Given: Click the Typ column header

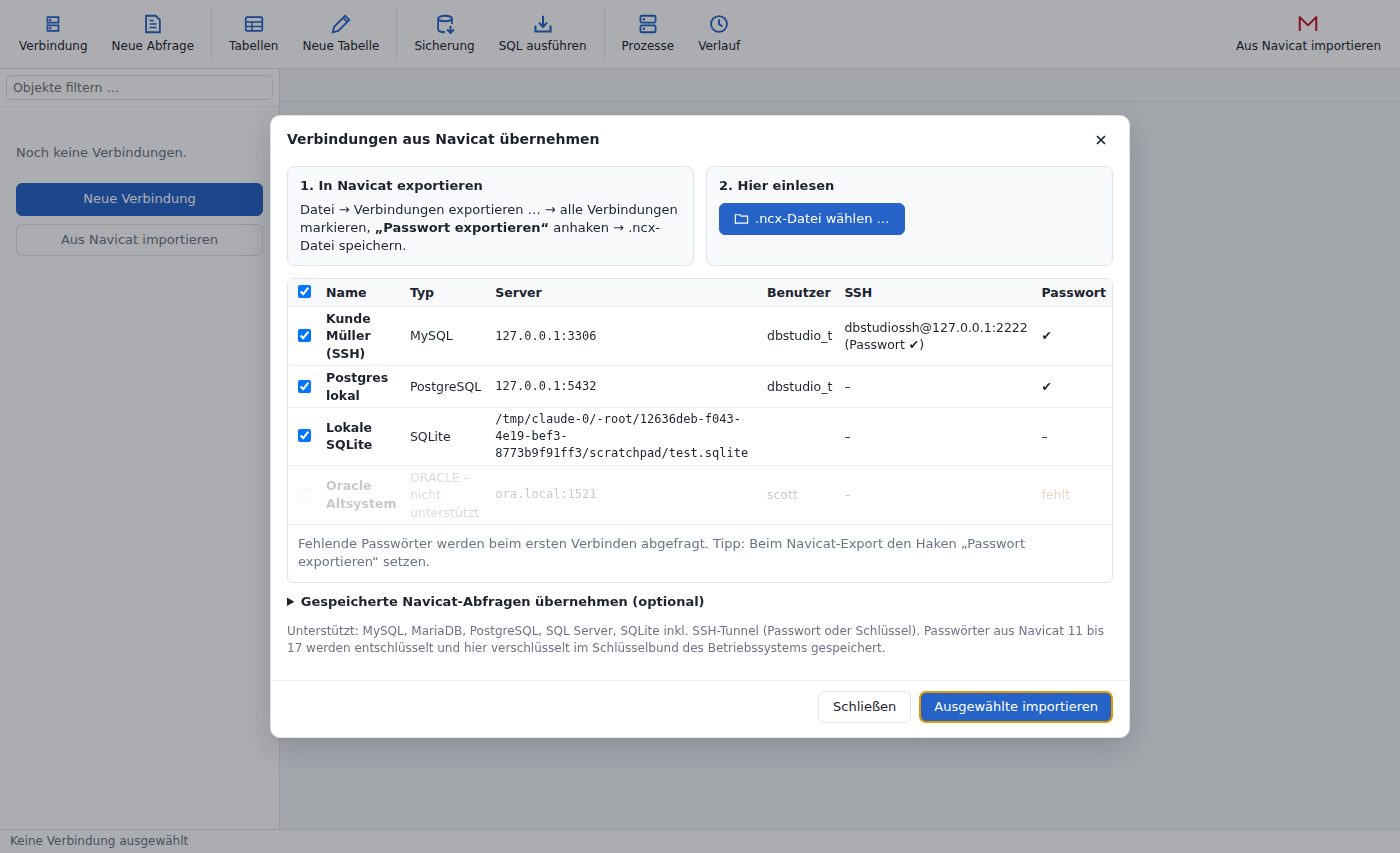Looking at the screenshot, I should [x=422, y=293].
